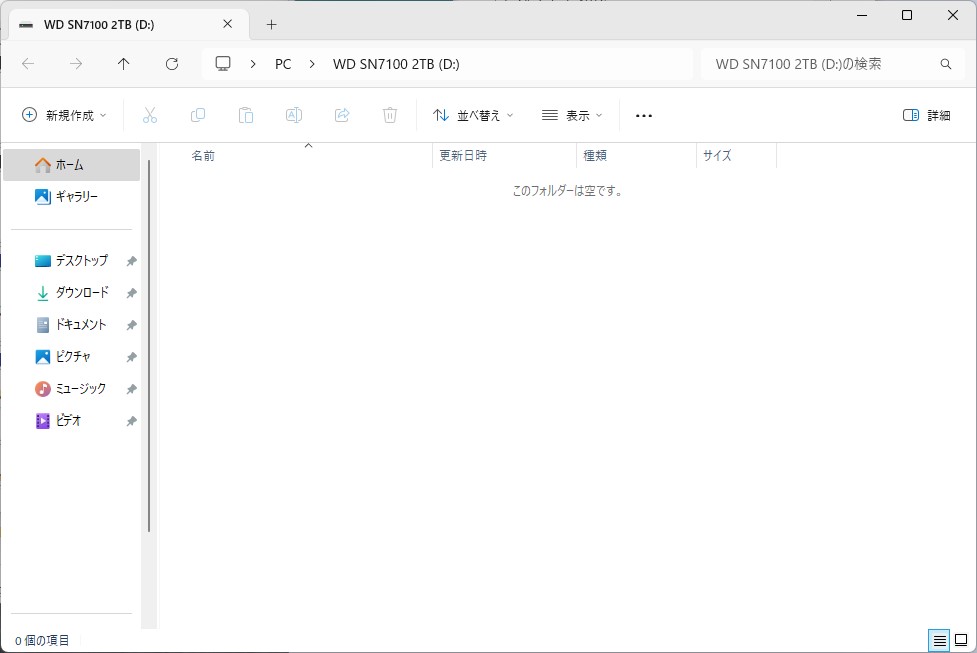Click the Rename icon in toolbar

[x=293, y=115]
